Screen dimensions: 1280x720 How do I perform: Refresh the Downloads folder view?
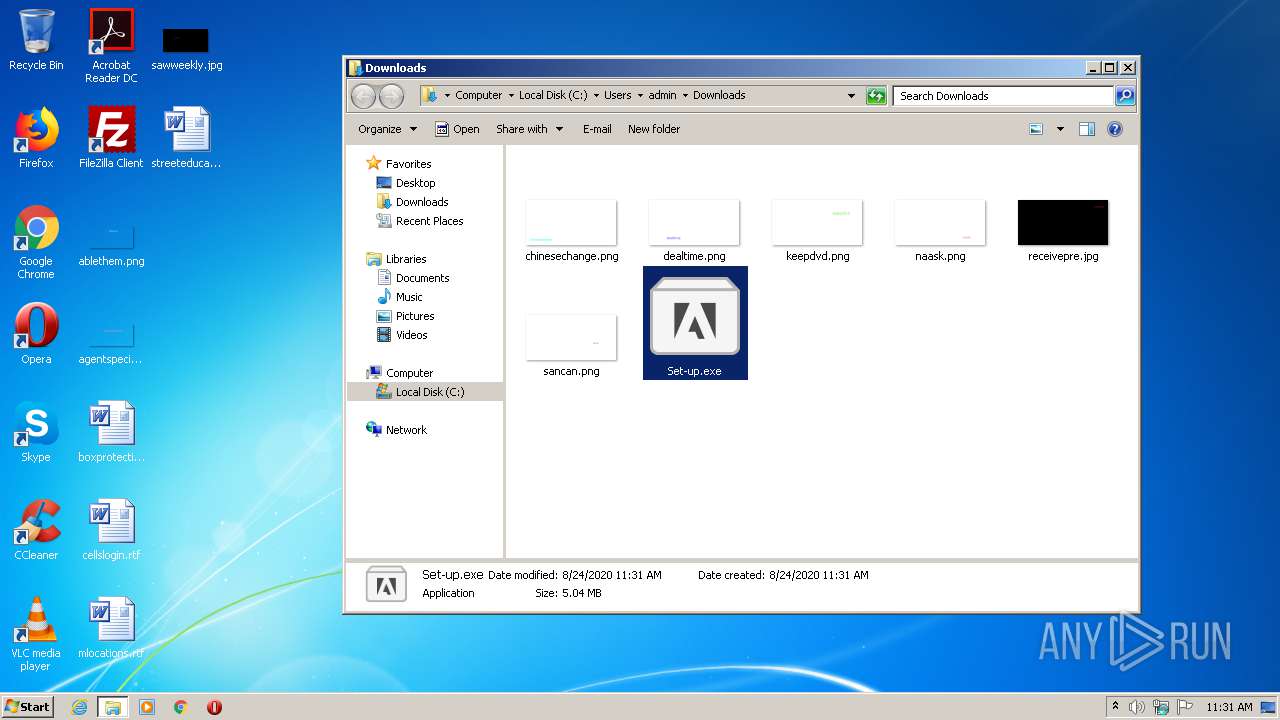click(876, 96)
